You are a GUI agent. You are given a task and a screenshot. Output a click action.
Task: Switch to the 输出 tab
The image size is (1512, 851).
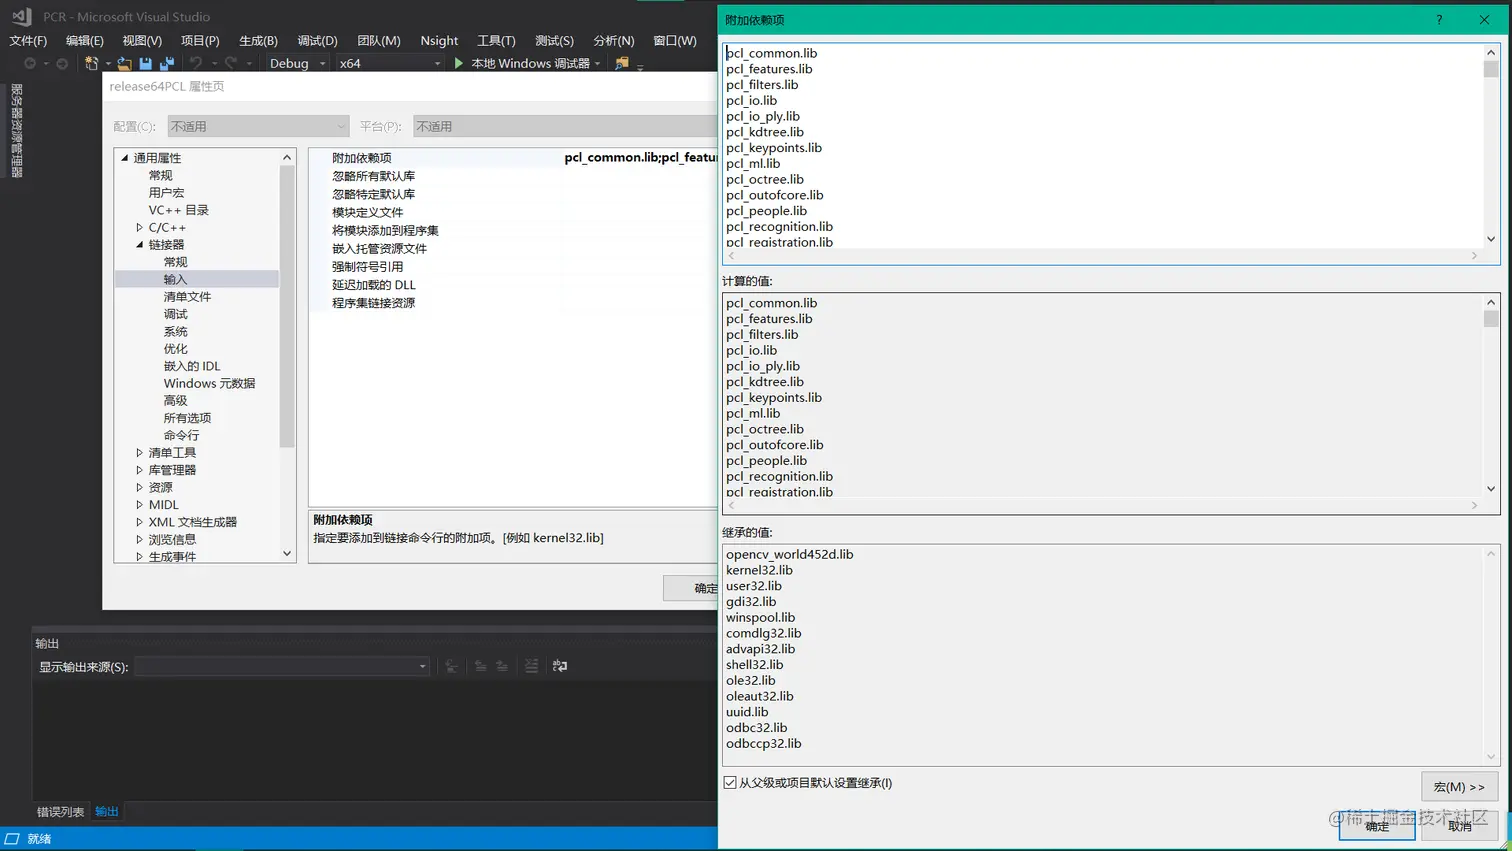pyautogui.click(x=106, y=811)
